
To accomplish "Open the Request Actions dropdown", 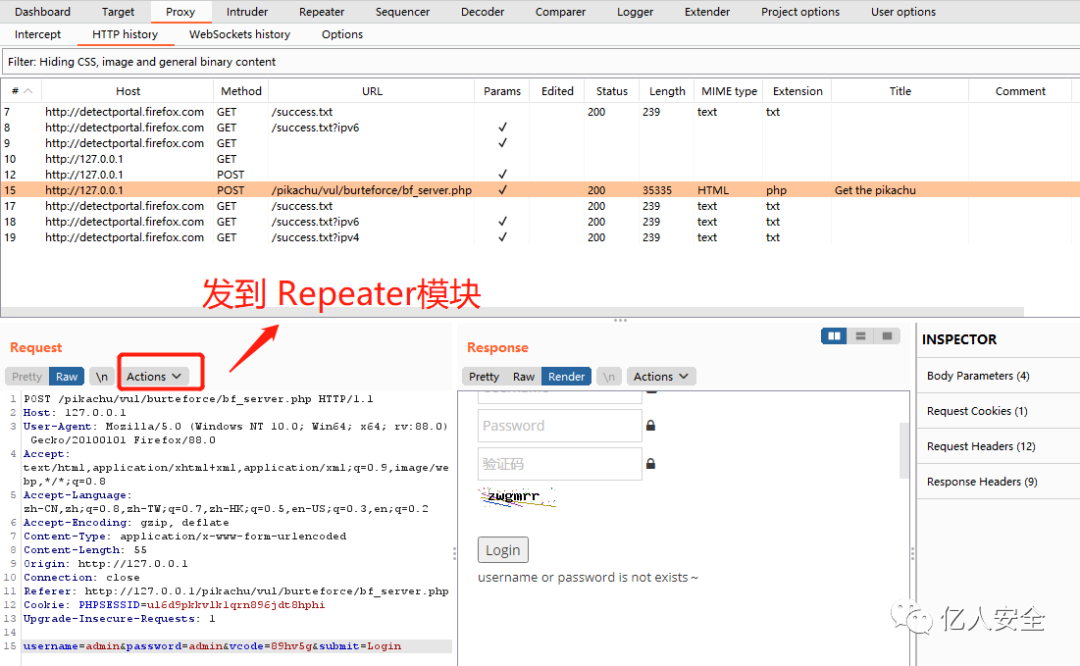I will point(154,377).
